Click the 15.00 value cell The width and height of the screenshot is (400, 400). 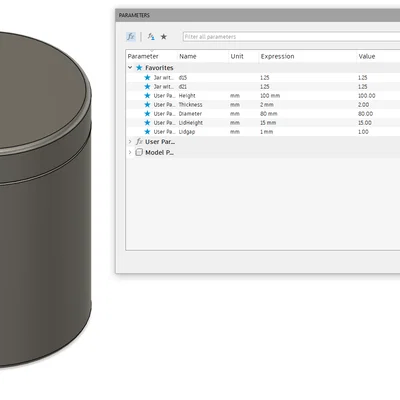(365, 123)
